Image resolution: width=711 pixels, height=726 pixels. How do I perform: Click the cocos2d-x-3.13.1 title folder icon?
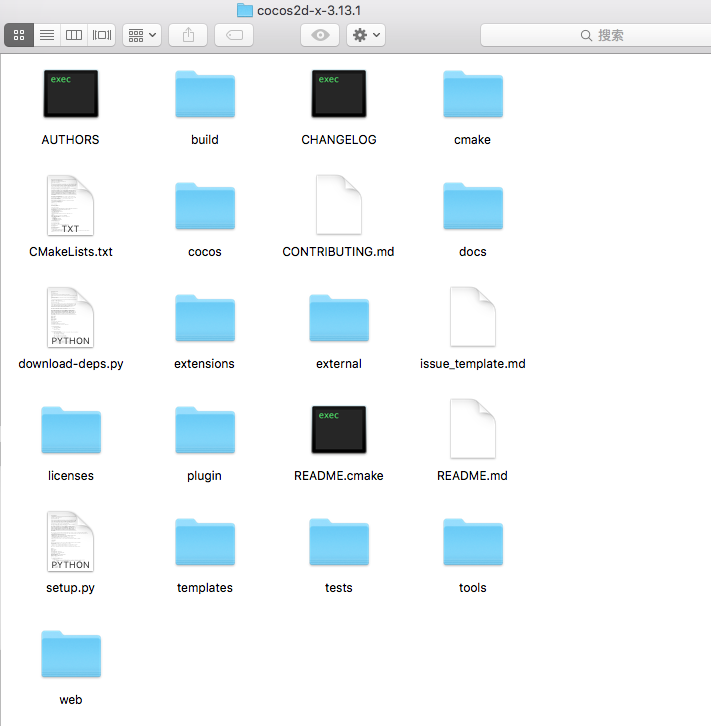245,10
